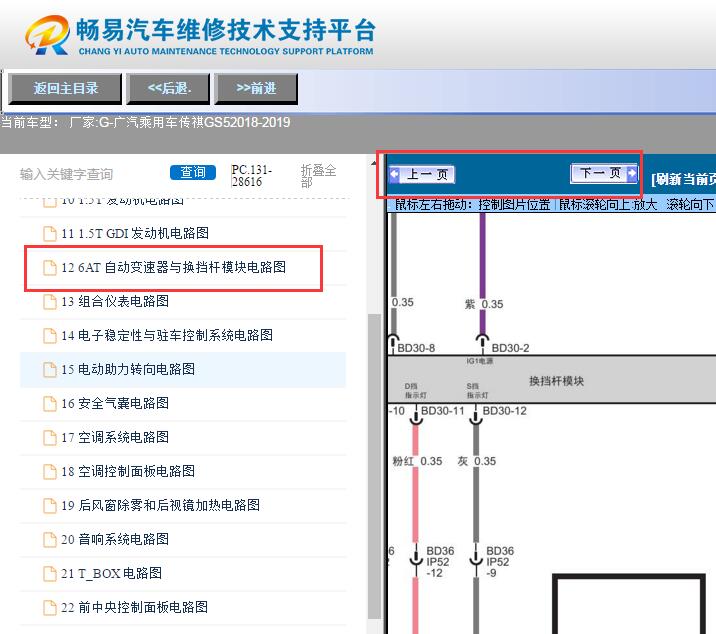This screenshot has height=634, width=716.
Task: Click the scrollbar up arrow above the sidebar
Action: click(374, 162)
